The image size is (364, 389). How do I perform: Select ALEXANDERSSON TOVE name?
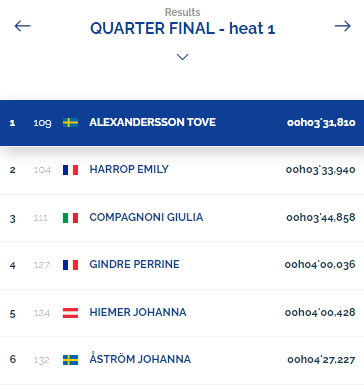click(152, 122)
